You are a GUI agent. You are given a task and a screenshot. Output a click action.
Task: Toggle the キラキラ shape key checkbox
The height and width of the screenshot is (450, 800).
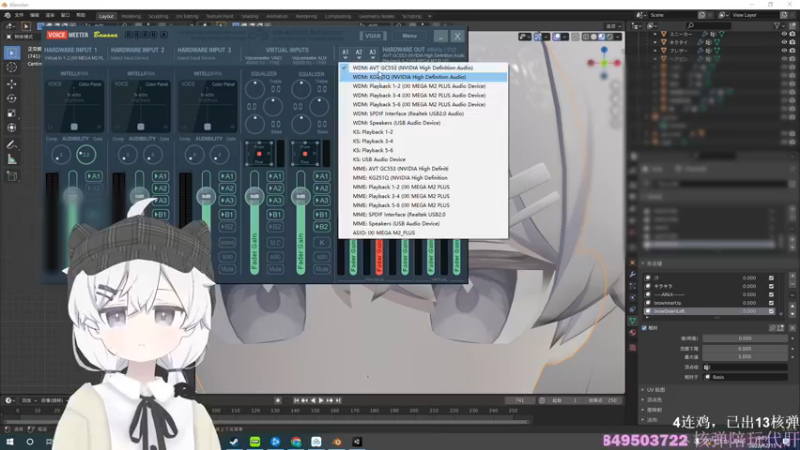tap(771, 286)
